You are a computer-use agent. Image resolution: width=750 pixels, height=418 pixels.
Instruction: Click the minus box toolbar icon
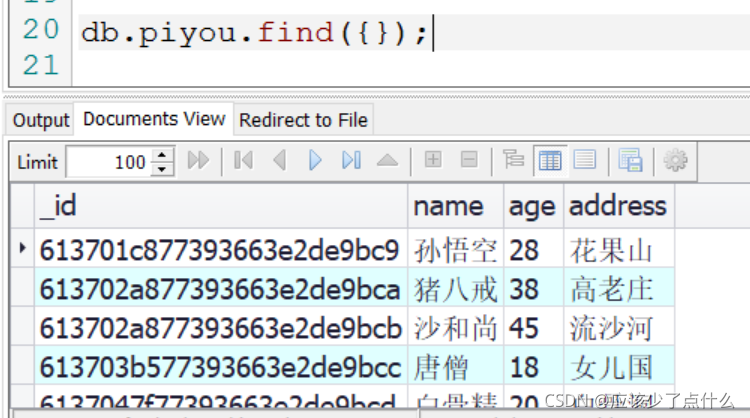(469, 160)
